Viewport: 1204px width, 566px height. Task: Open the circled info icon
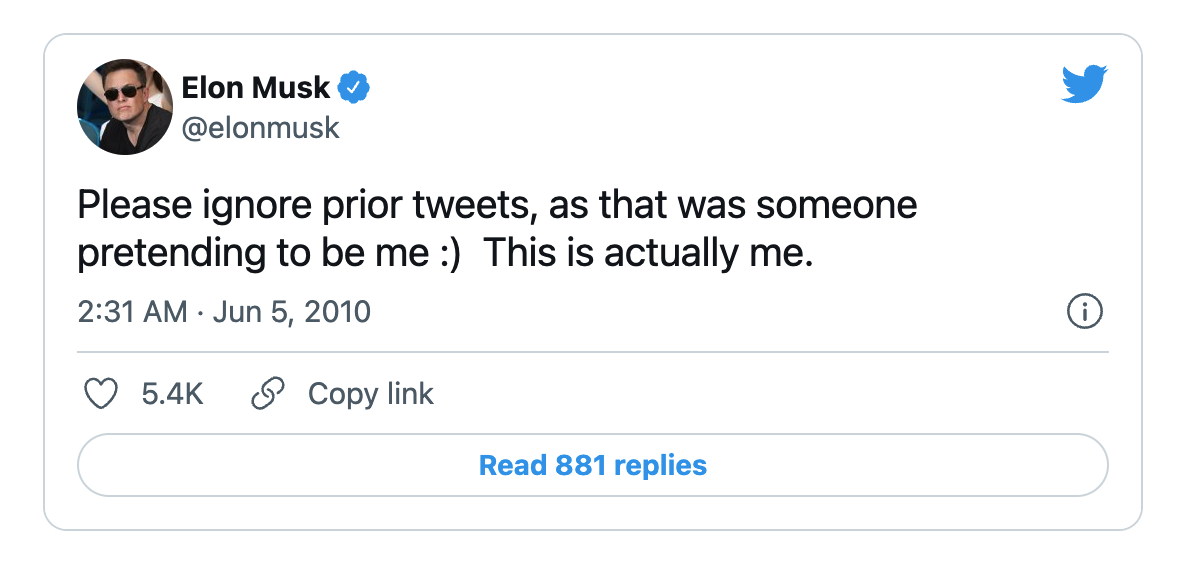point(1085,313)
